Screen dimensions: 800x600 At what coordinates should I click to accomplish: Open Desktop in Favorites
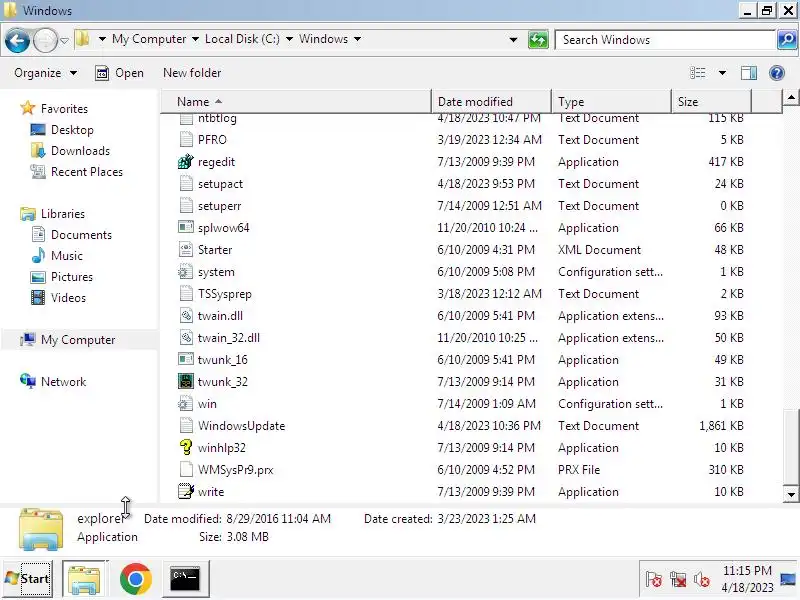pyautogui.click(x=72, y=130)
